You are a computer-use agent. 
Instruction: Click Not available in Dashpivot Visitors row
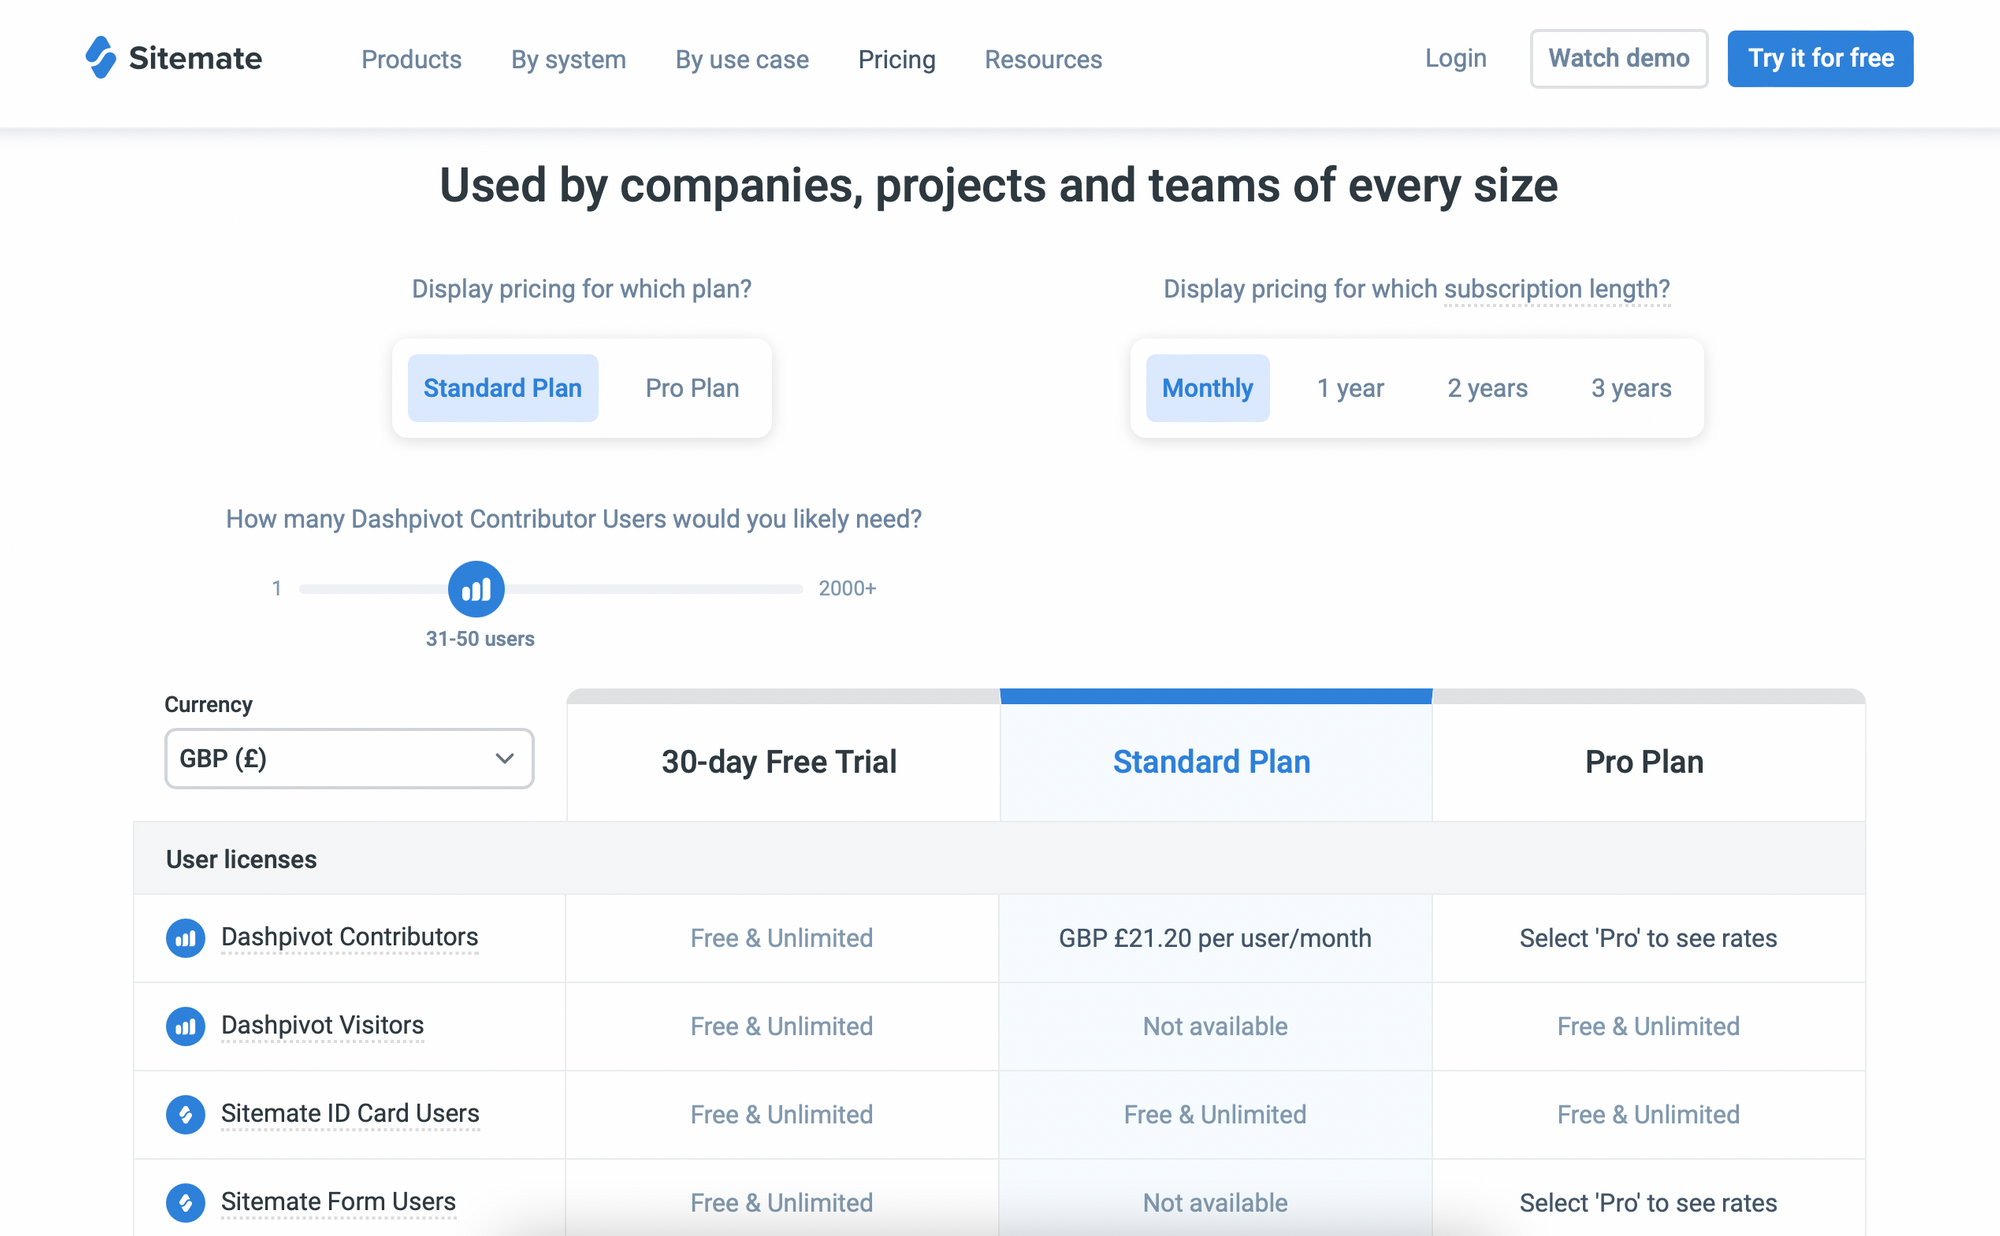pyautogui.click(x=1215, y=1026)
